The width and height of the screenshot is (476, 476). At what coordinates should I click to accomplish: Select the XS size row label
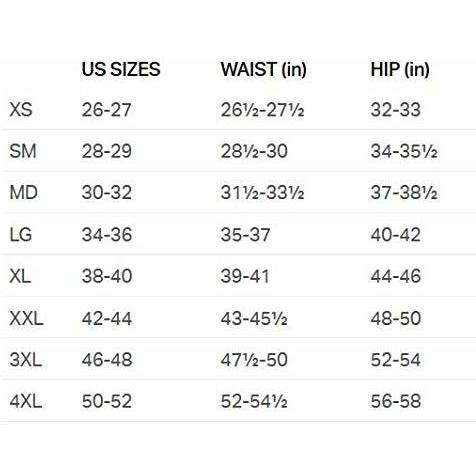[21, 110]
